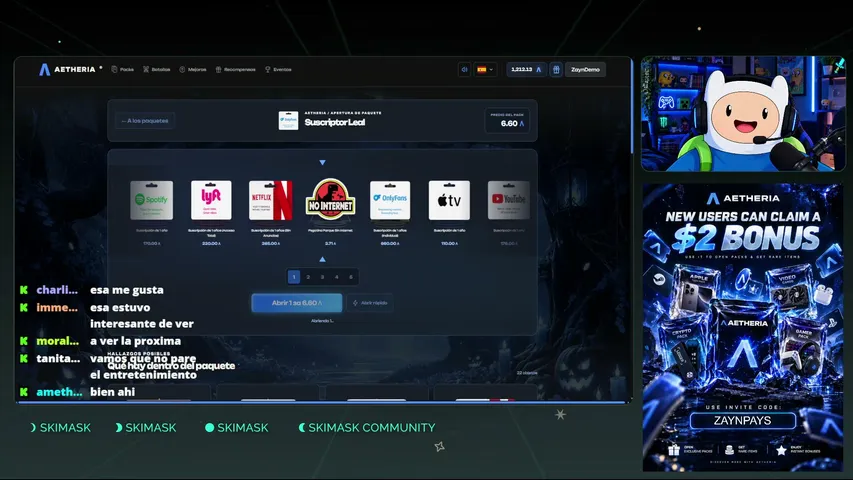853x480 pixels.
Task: Click the ZAYNPAYS invite code box
Action: click(x=743, y=421)
